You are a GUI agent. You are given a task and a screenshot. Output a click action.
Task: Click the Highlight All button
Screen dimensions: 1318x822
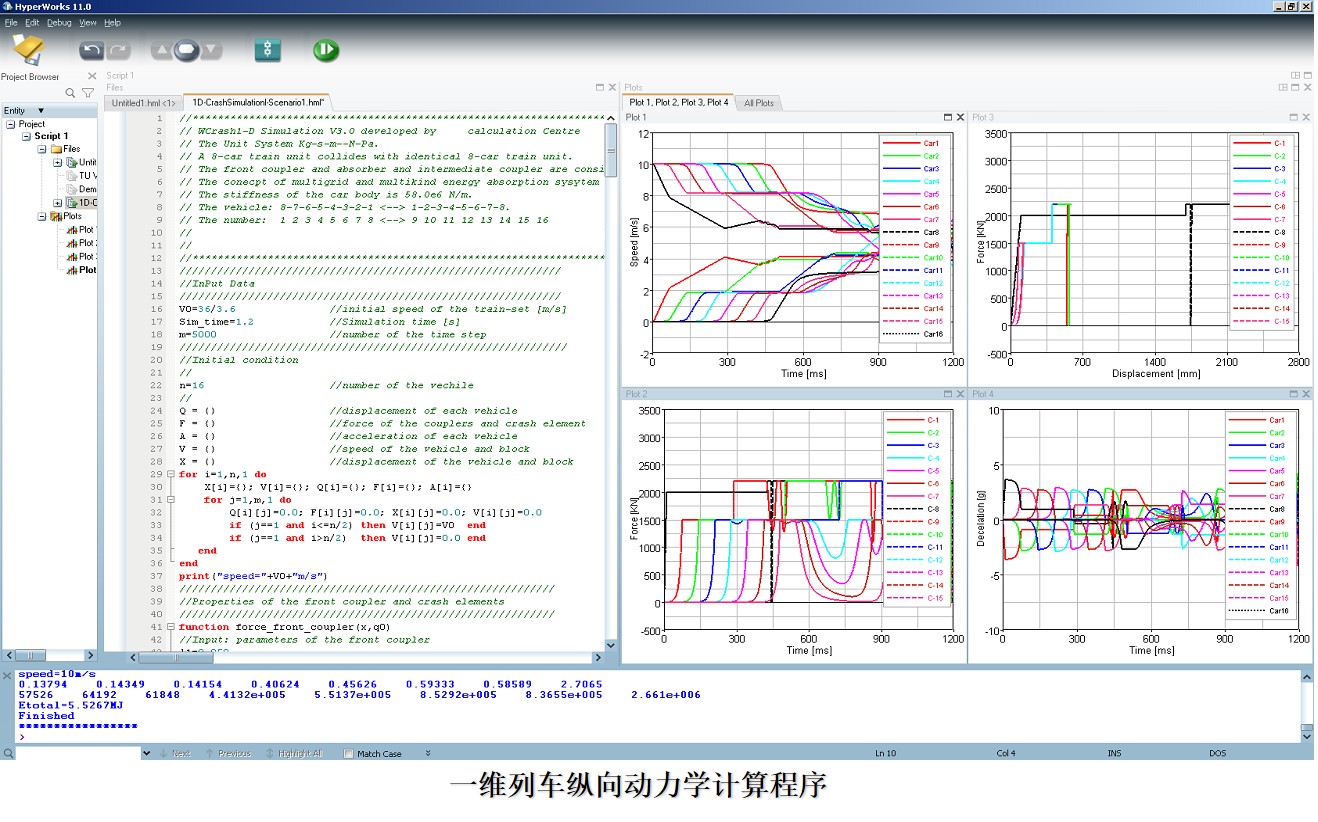pos(293,753)
